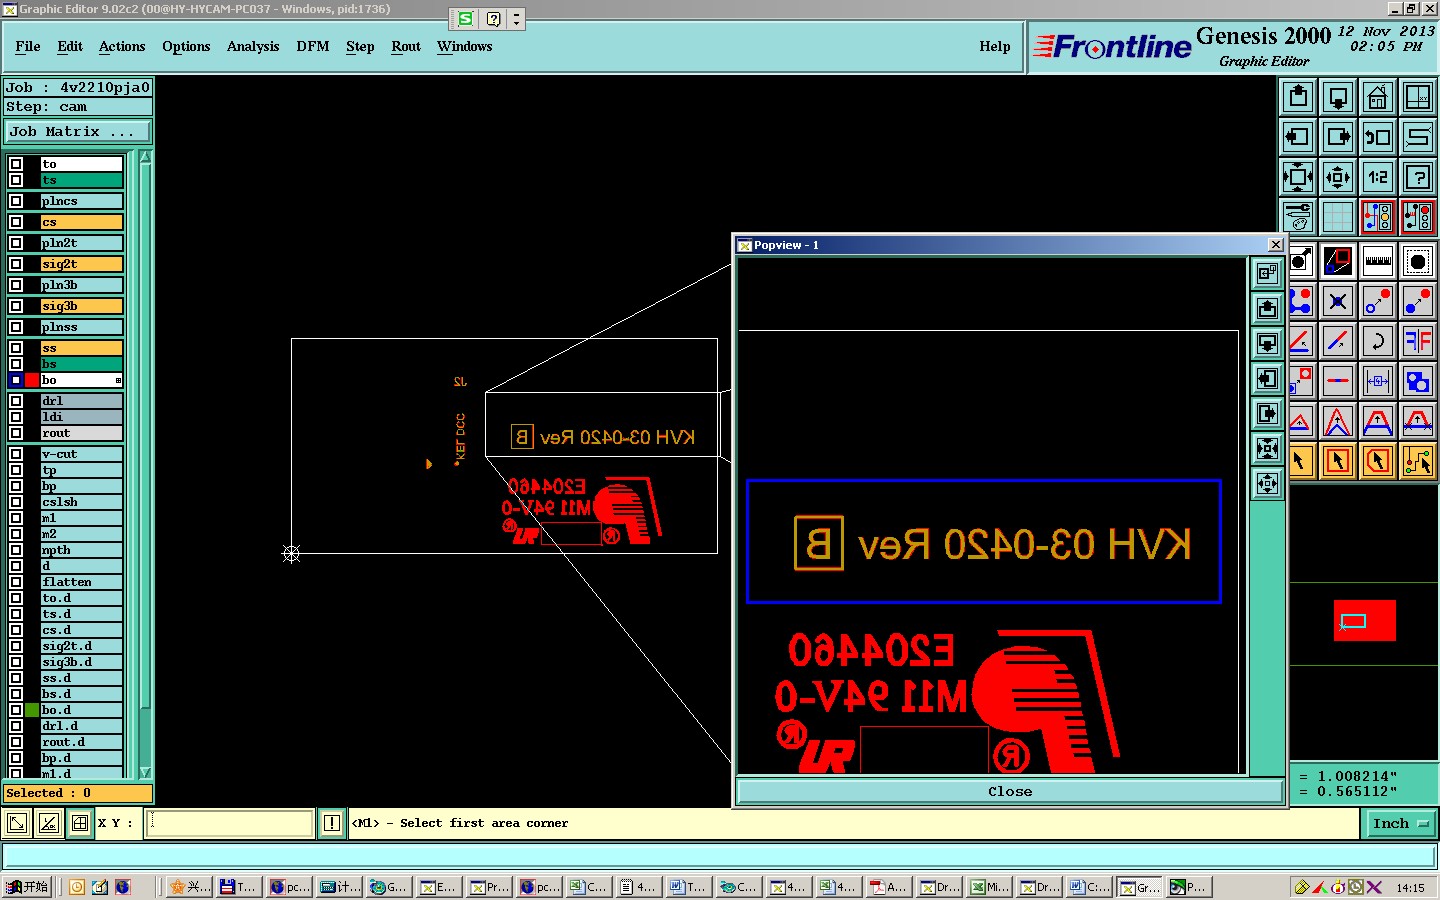Open the toolbar dropdown arrow beside the help icon
1440x900 pixels.
[x=516, y=19]
